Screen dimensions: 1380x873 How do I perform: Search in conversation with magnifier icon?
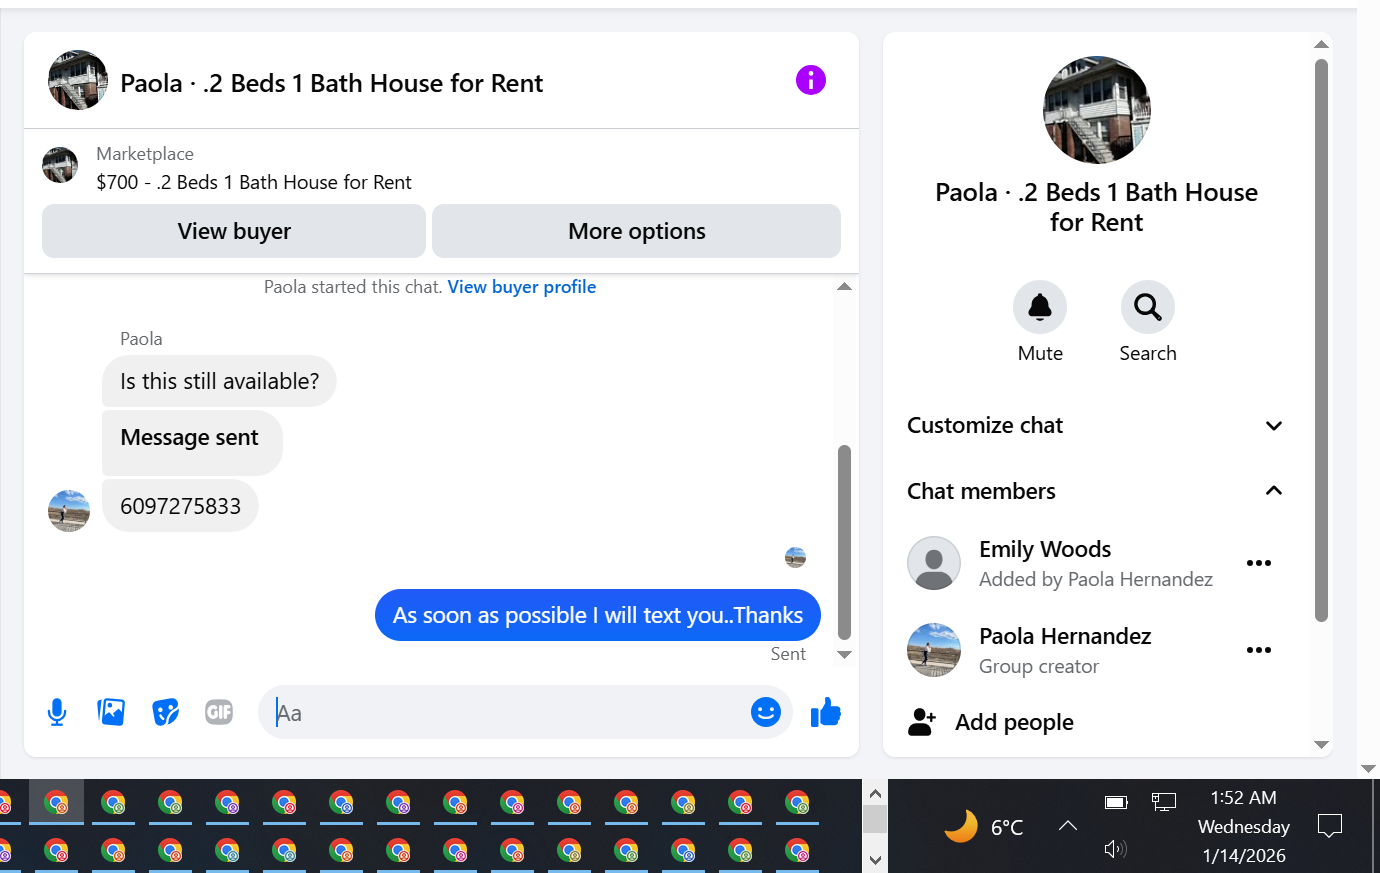click(x=1148, y=307)
